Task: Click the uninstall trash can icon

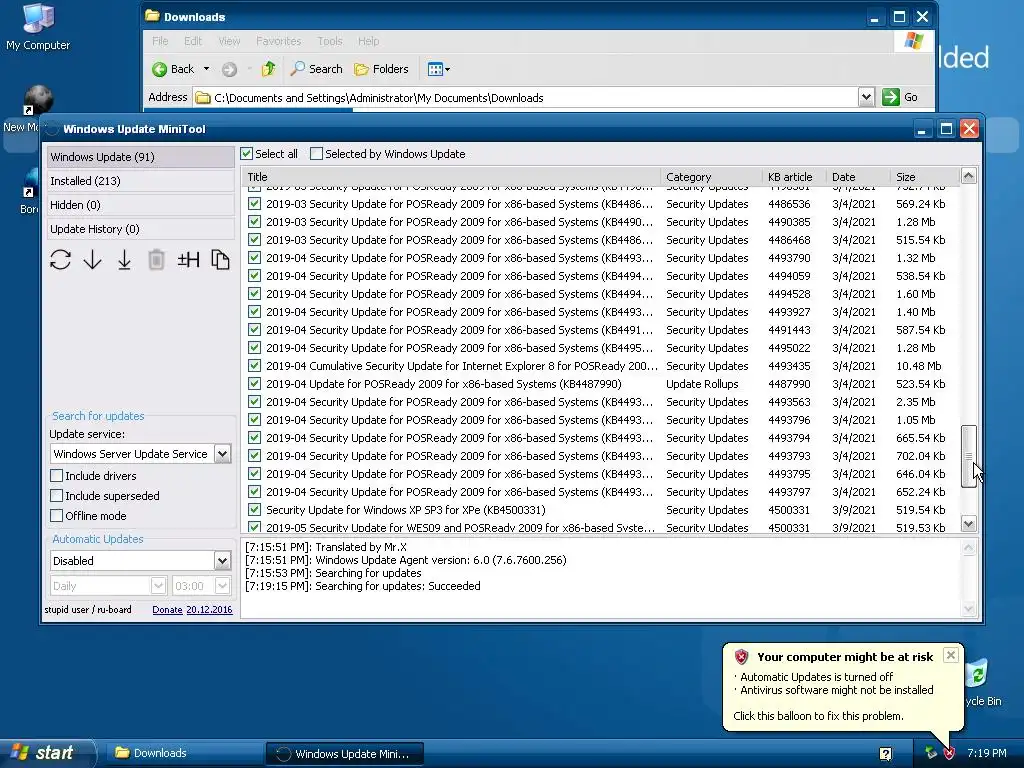Action: click(x=156, y=260)
